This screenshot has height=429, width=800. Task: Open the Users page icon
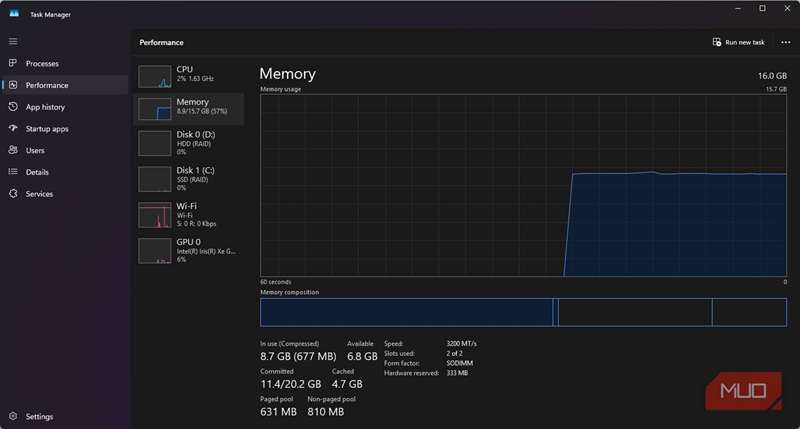tap(13, 150)
